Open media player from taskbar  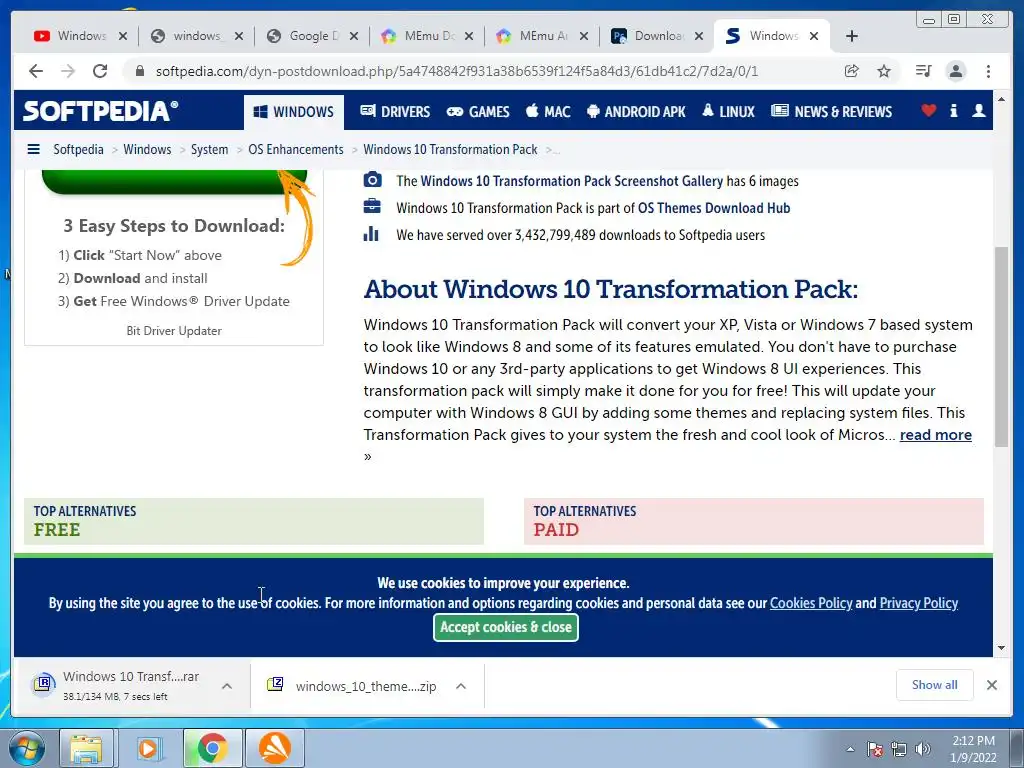[149, 748]
